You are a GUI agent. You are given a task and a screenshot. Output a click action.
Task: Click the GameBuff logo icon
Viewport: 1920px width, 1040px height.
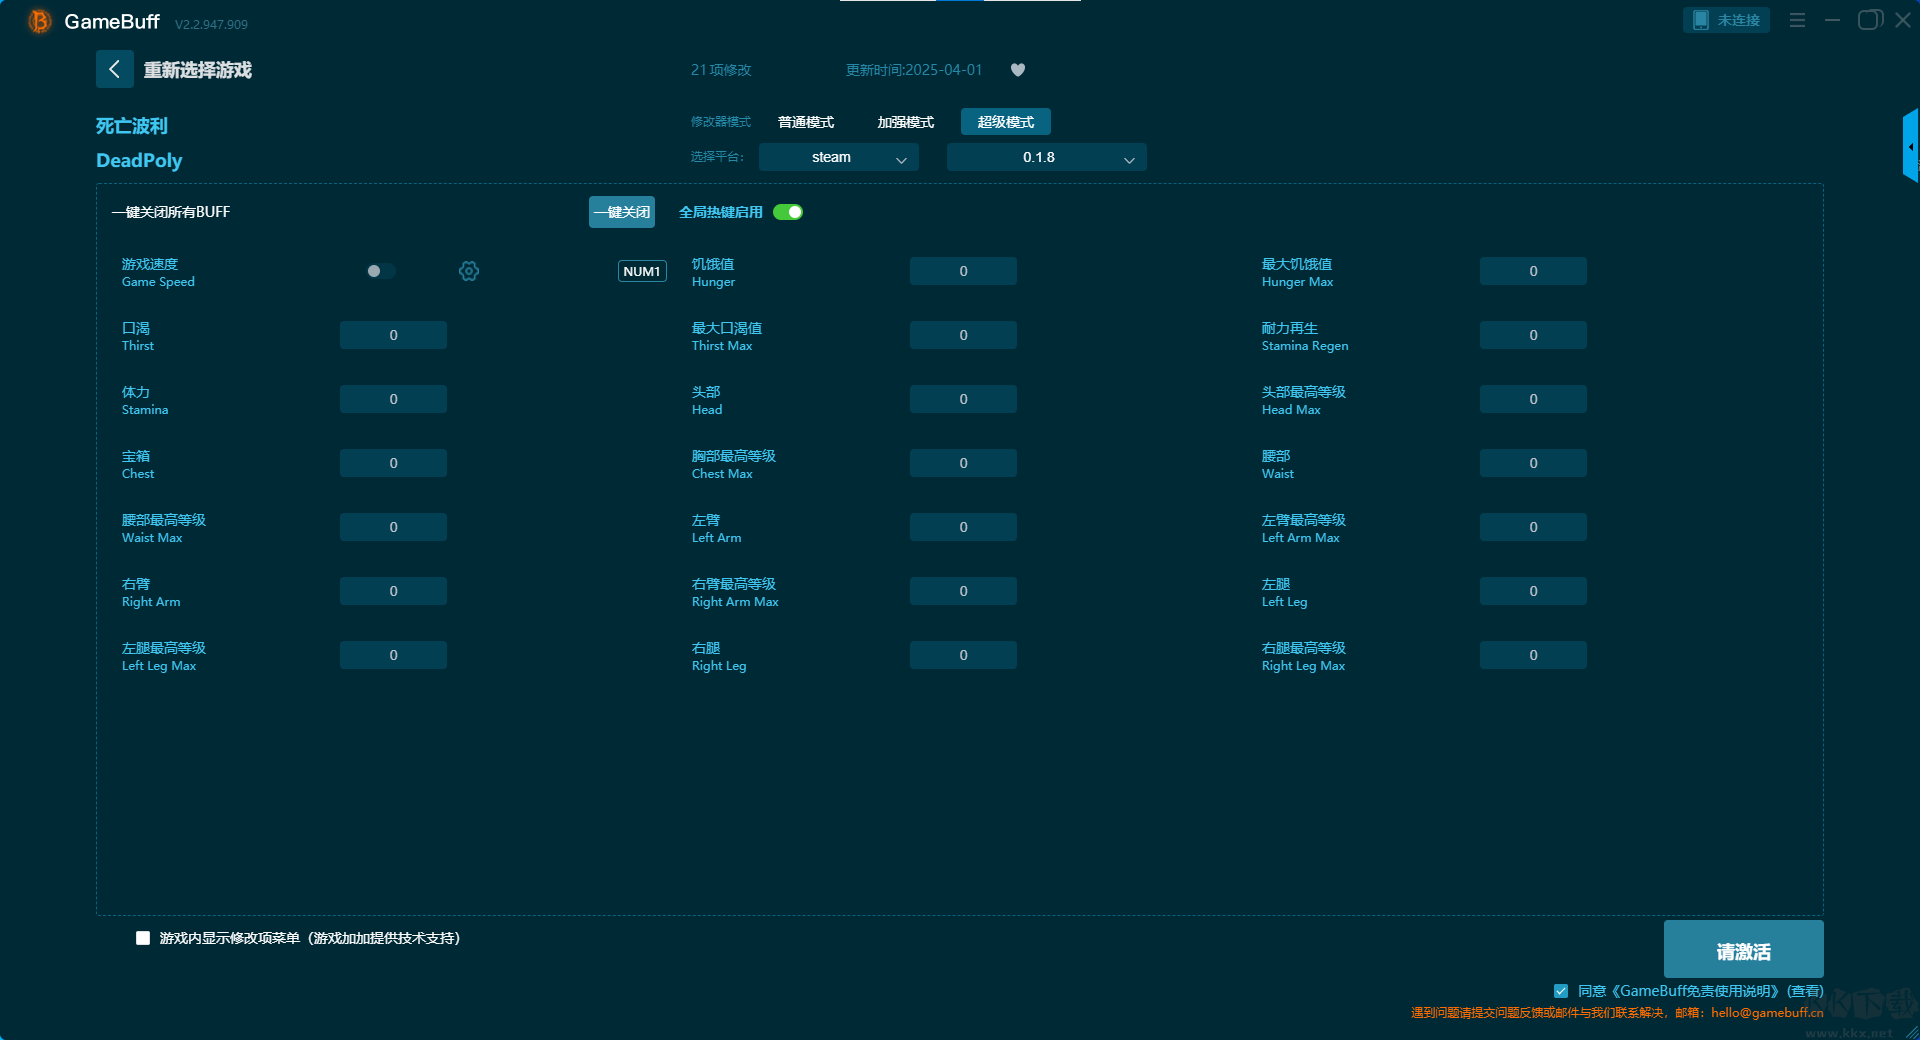39,21
